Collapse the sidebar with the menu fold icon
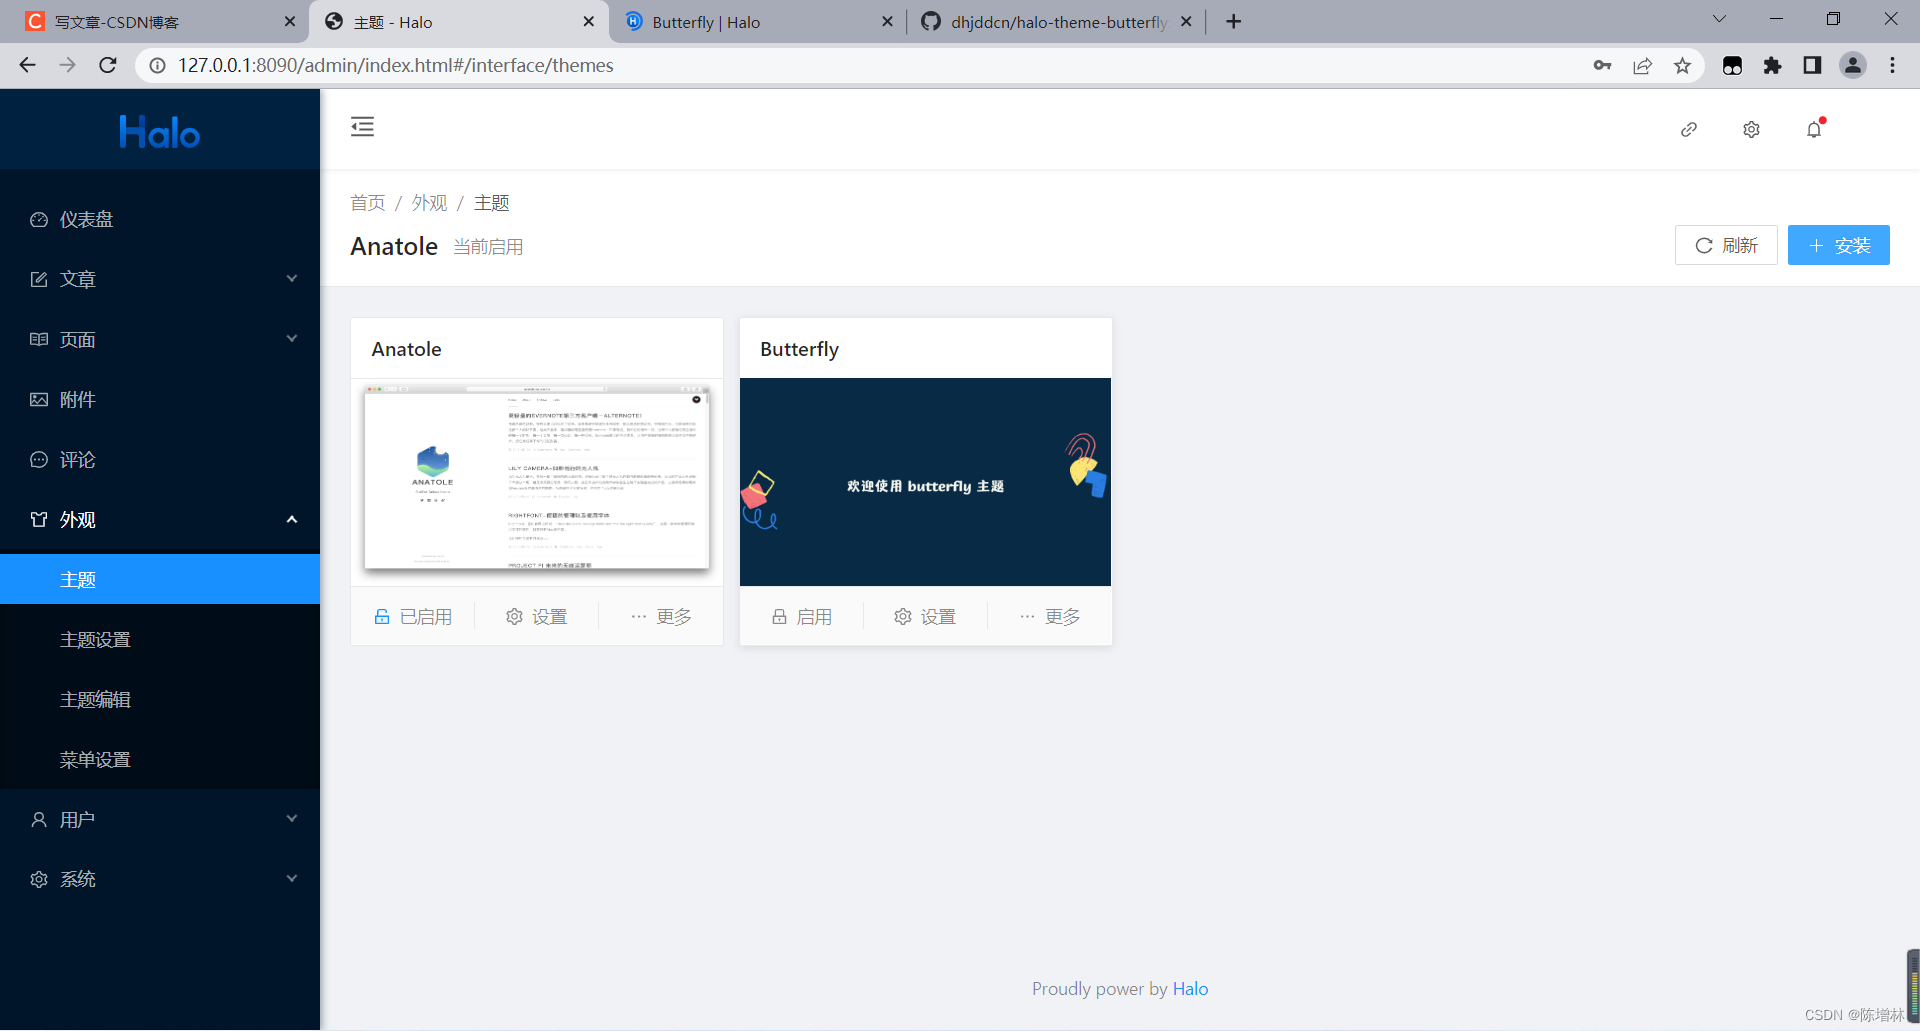The height and width of the screenshot is (1031, 1920). (x=362, y=127)
